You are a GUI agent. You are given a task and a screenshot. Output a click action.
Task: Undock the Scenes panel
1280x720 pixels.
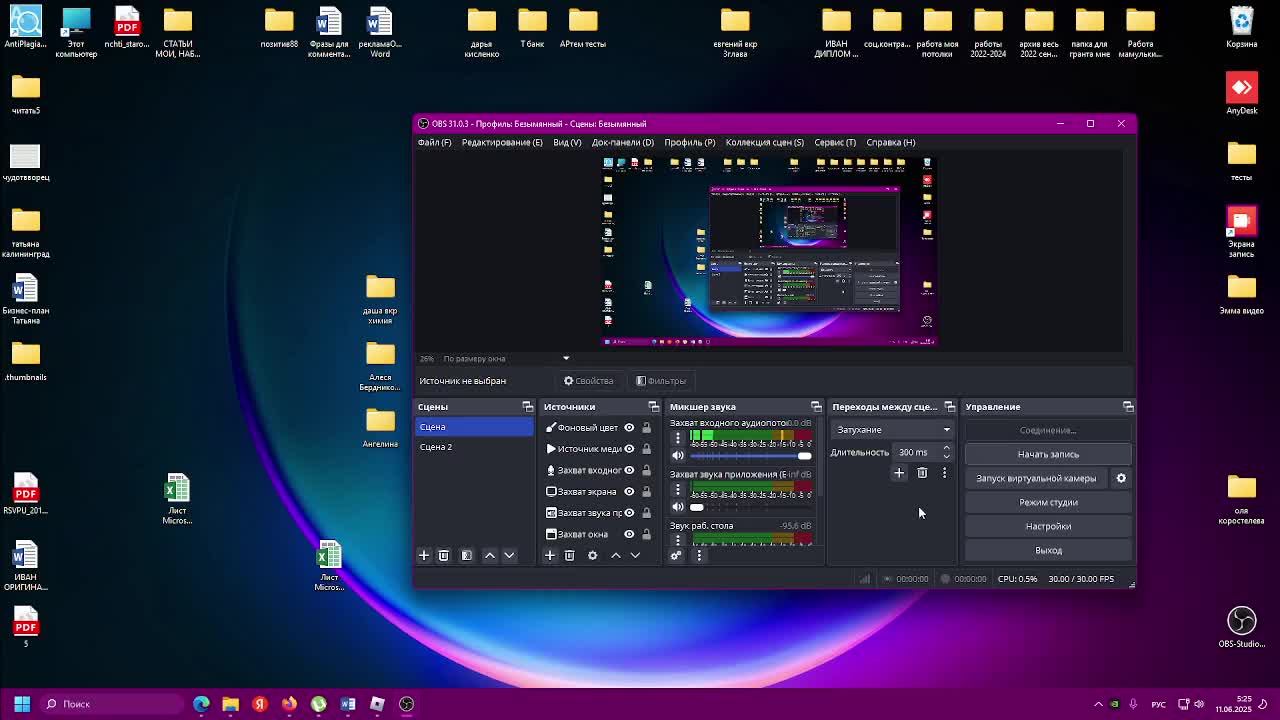pos(528,407)
